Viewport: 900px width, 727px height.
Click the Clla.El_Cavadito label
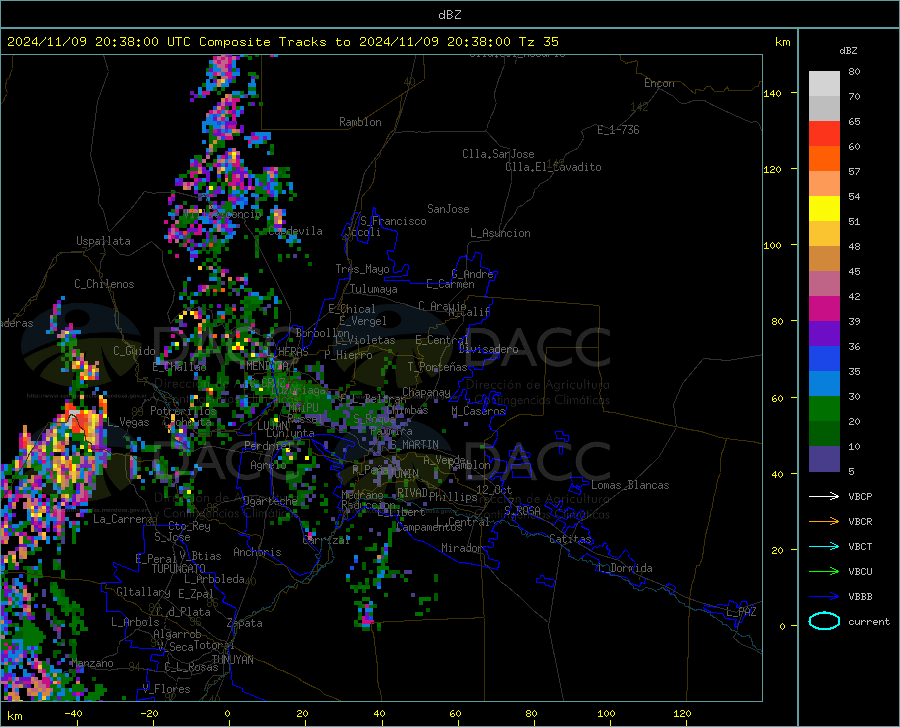coord(553,167)
